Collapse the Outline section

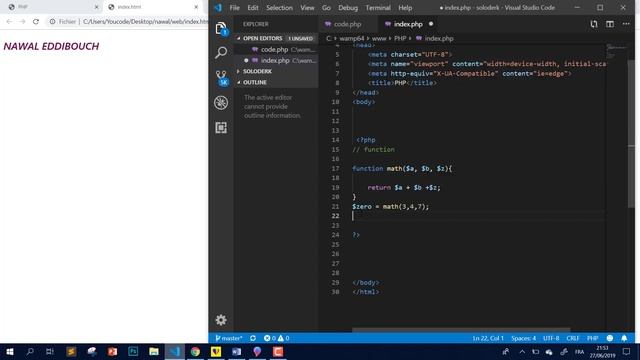[276, 82]
